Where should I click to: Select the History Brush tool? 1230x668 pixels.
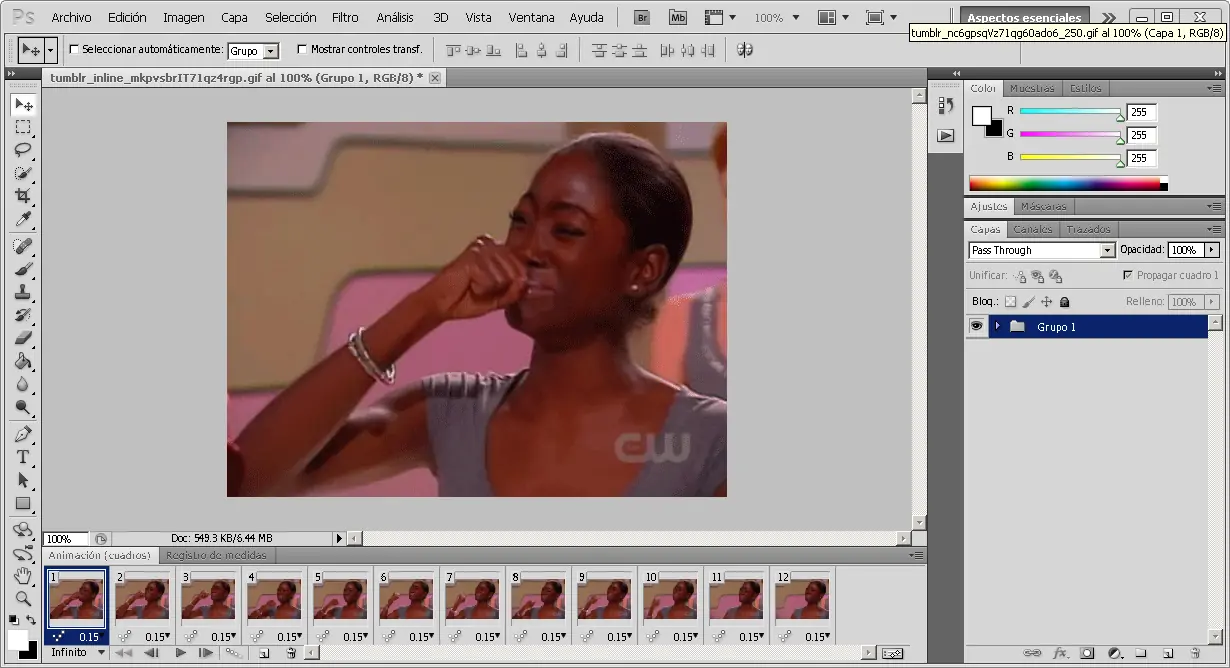[x=23, y=315]
